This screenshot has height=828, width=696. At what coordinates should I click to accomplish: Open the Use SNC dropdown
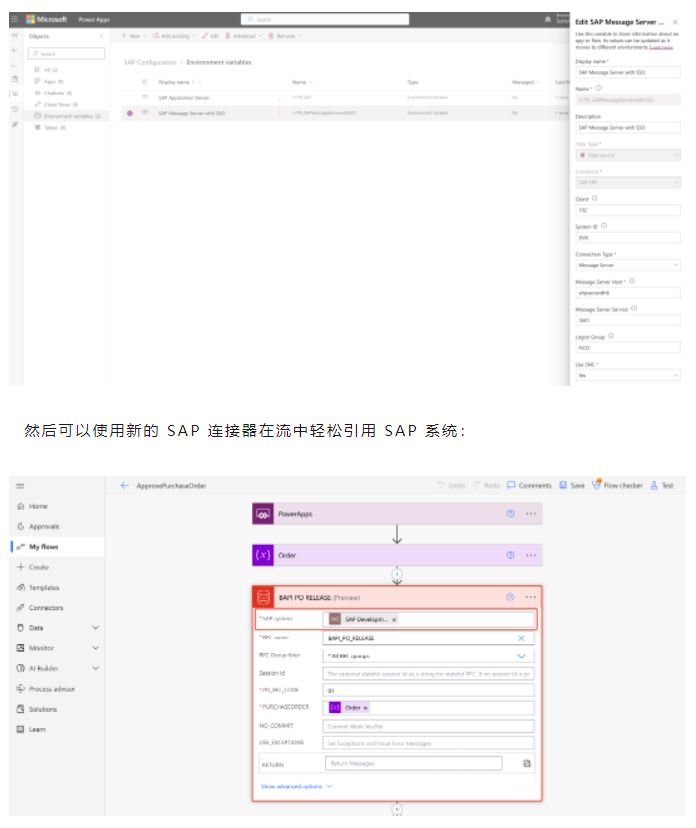click(x=627, y=375)
